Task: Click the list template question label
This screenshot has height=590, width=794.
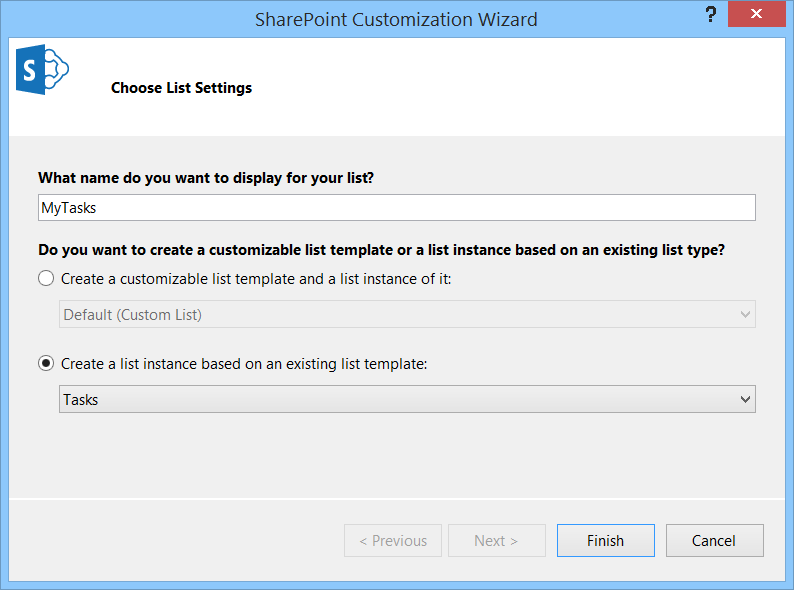Action: pos(381,250)
